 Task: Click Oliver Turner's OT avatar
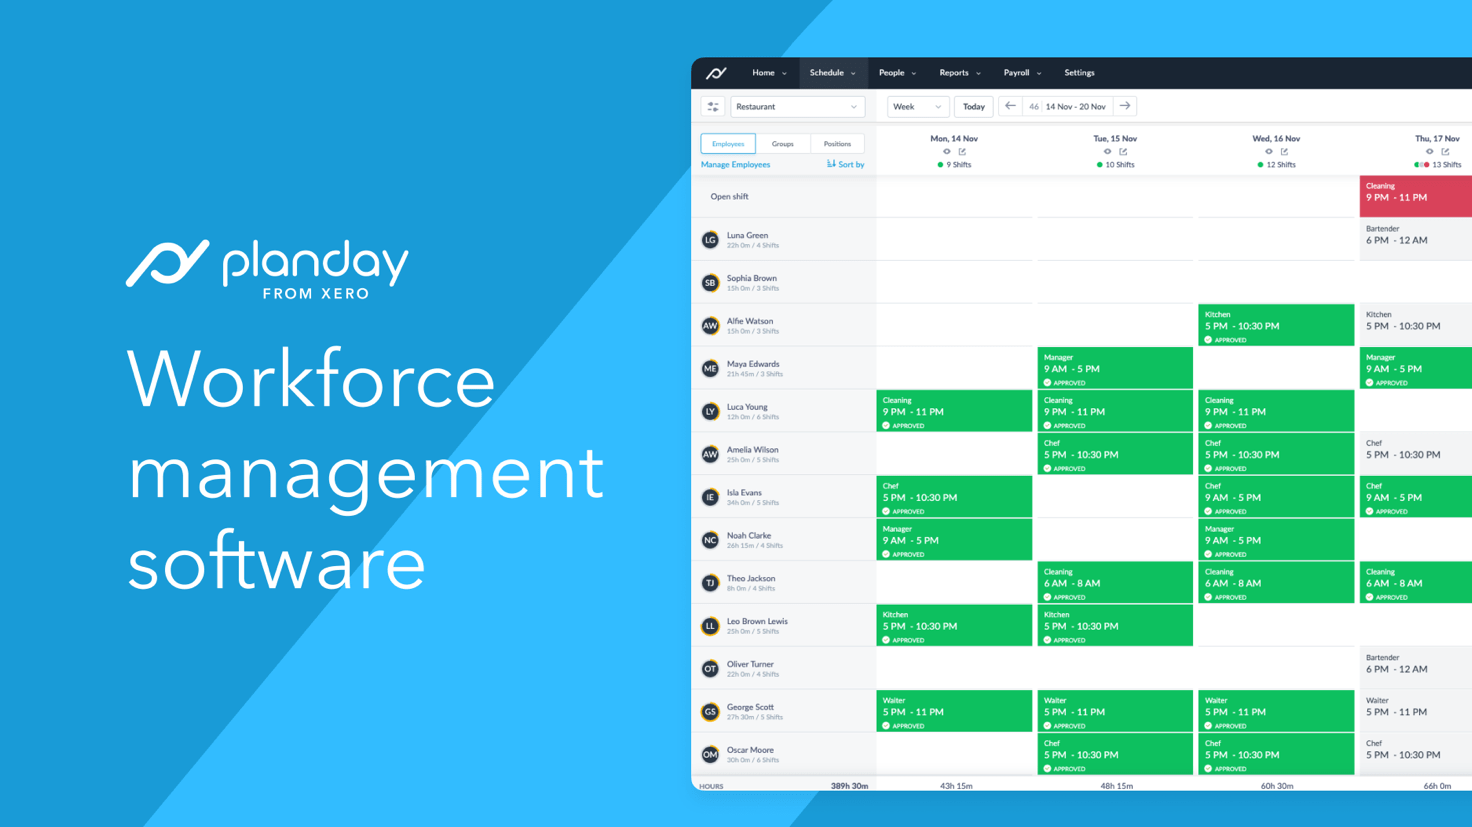[710, 669]
